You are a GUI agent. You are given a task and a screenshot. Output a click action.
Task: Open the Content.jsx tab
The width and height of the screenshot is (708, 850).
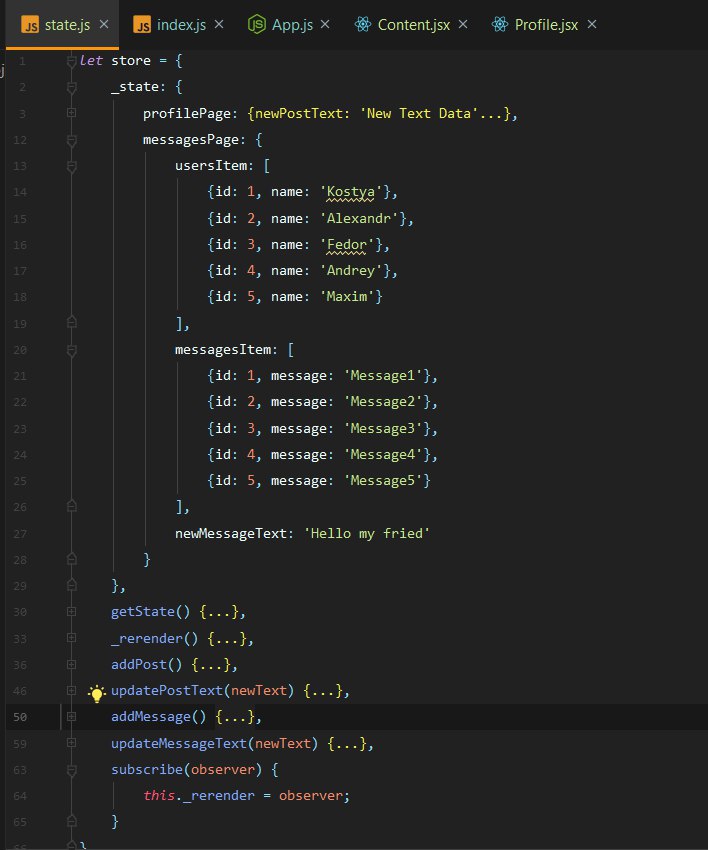click(x=414, y=25)
